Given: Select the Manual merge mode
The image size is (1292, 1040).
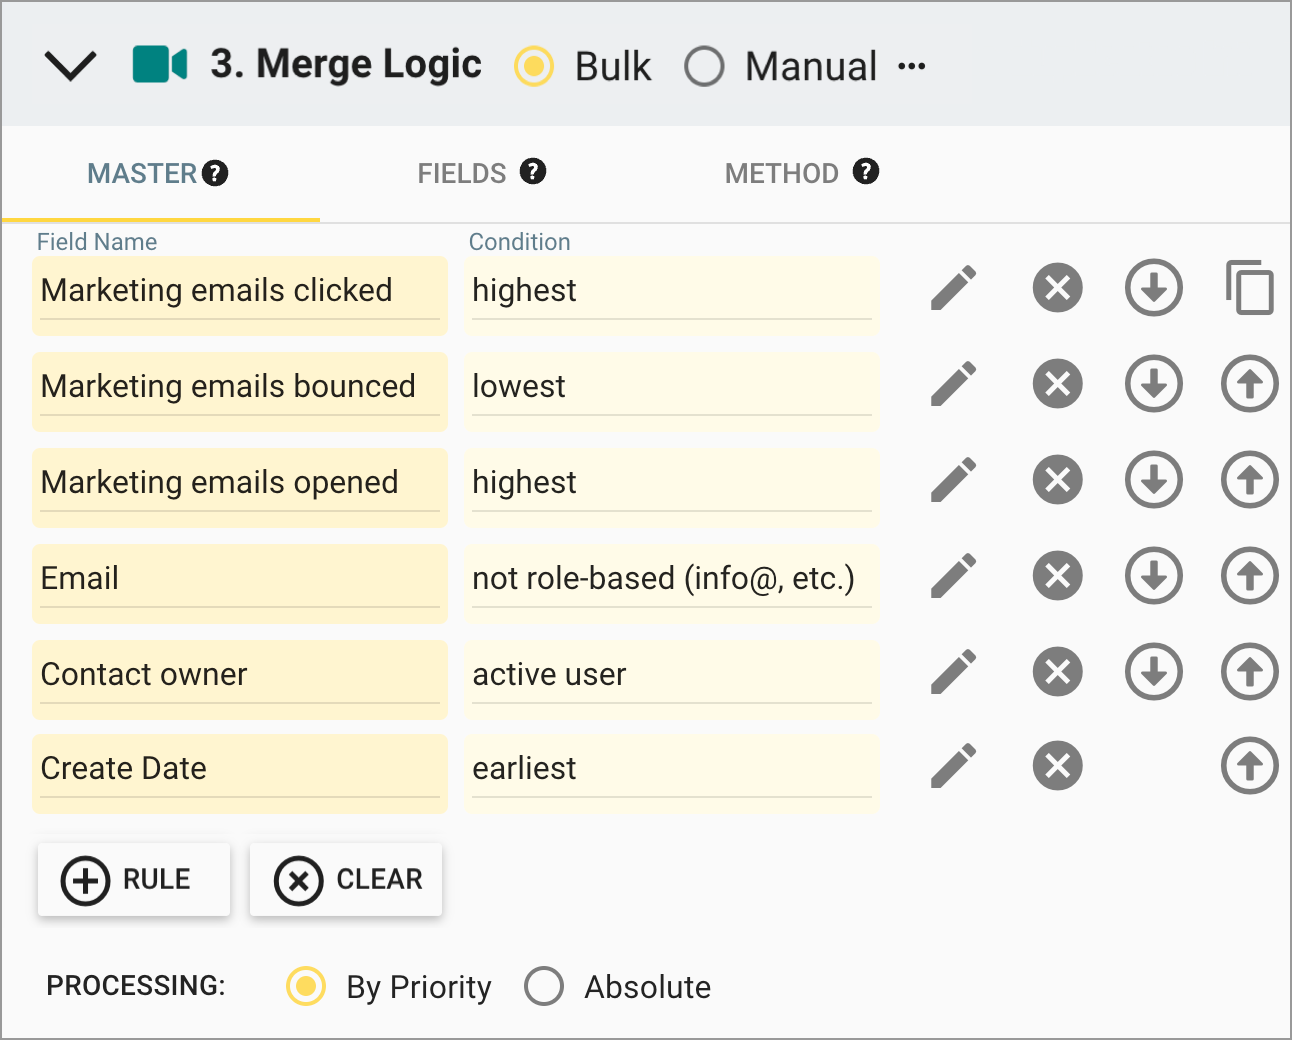Looking at the screenshot, I should (705, 66).
